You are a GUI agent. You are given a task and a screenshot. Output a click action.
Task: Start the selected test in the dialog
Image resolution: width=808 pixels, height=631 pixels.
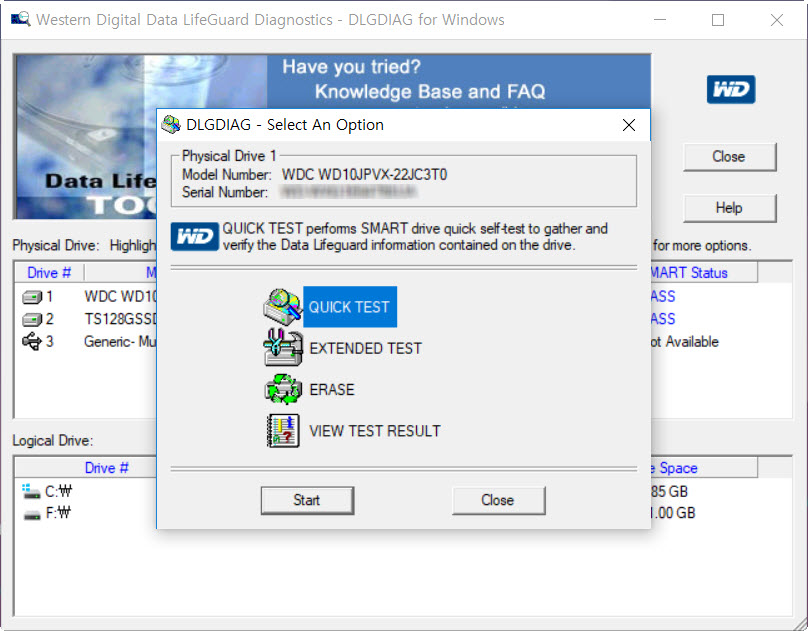click(307, 500)
